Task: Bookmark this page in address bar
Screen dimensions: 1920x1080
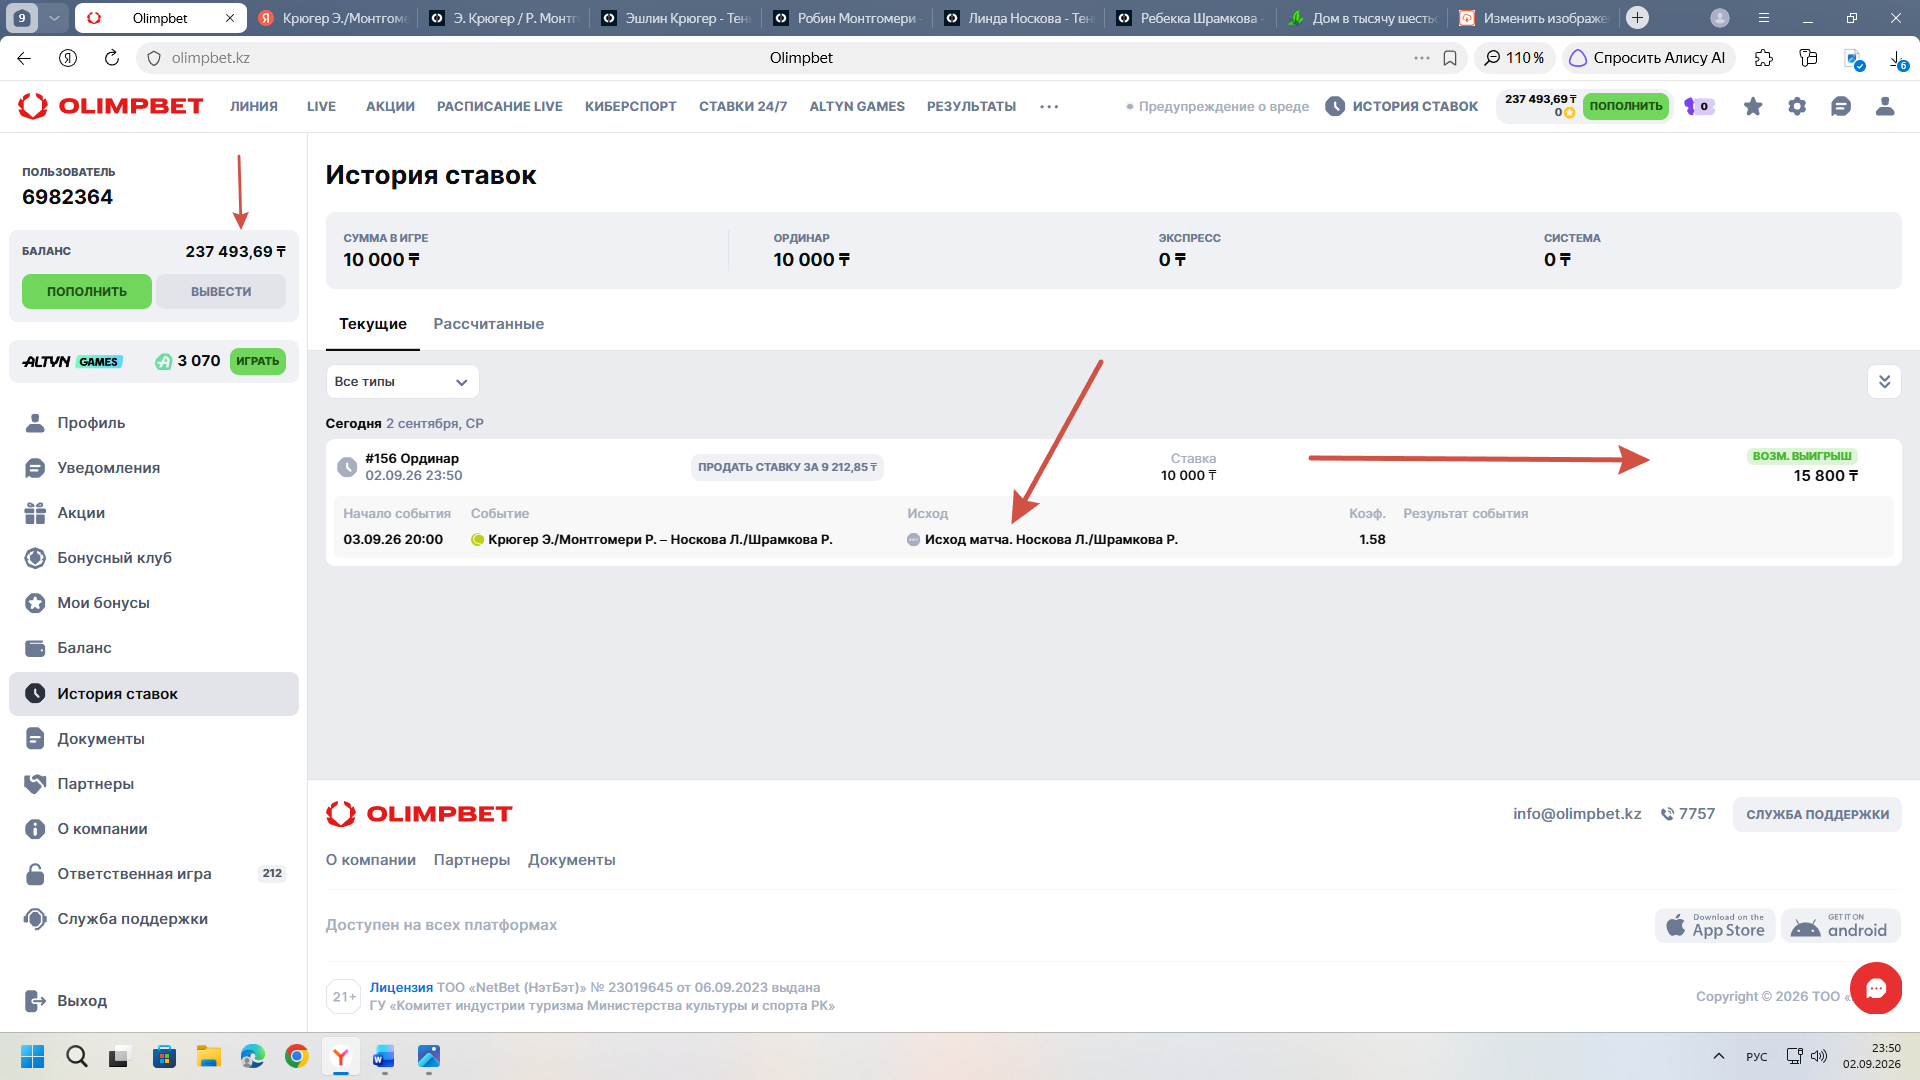Action: pos(1450,58)
